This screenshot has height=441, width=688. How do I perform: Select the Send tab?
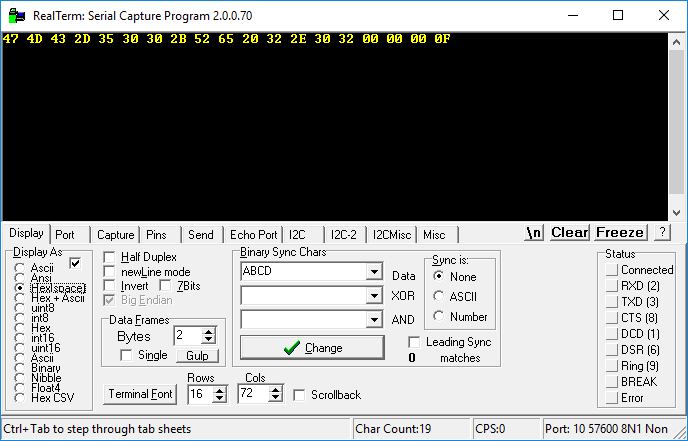click(x=201, y=235)
